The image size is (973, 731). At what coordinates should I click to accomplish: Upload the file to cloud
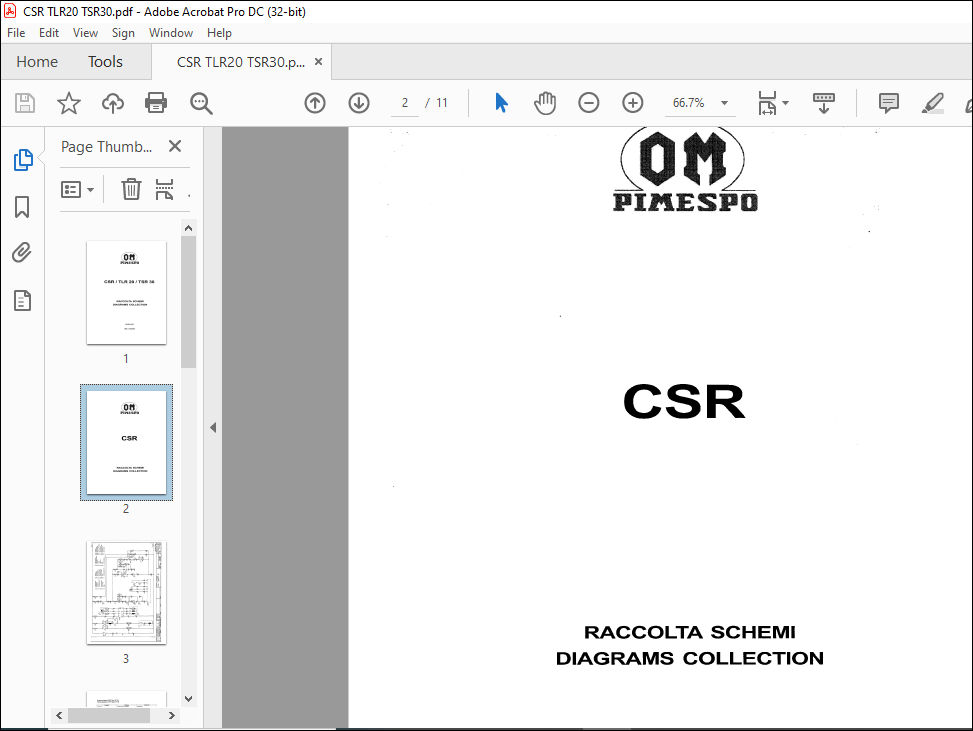112,103
